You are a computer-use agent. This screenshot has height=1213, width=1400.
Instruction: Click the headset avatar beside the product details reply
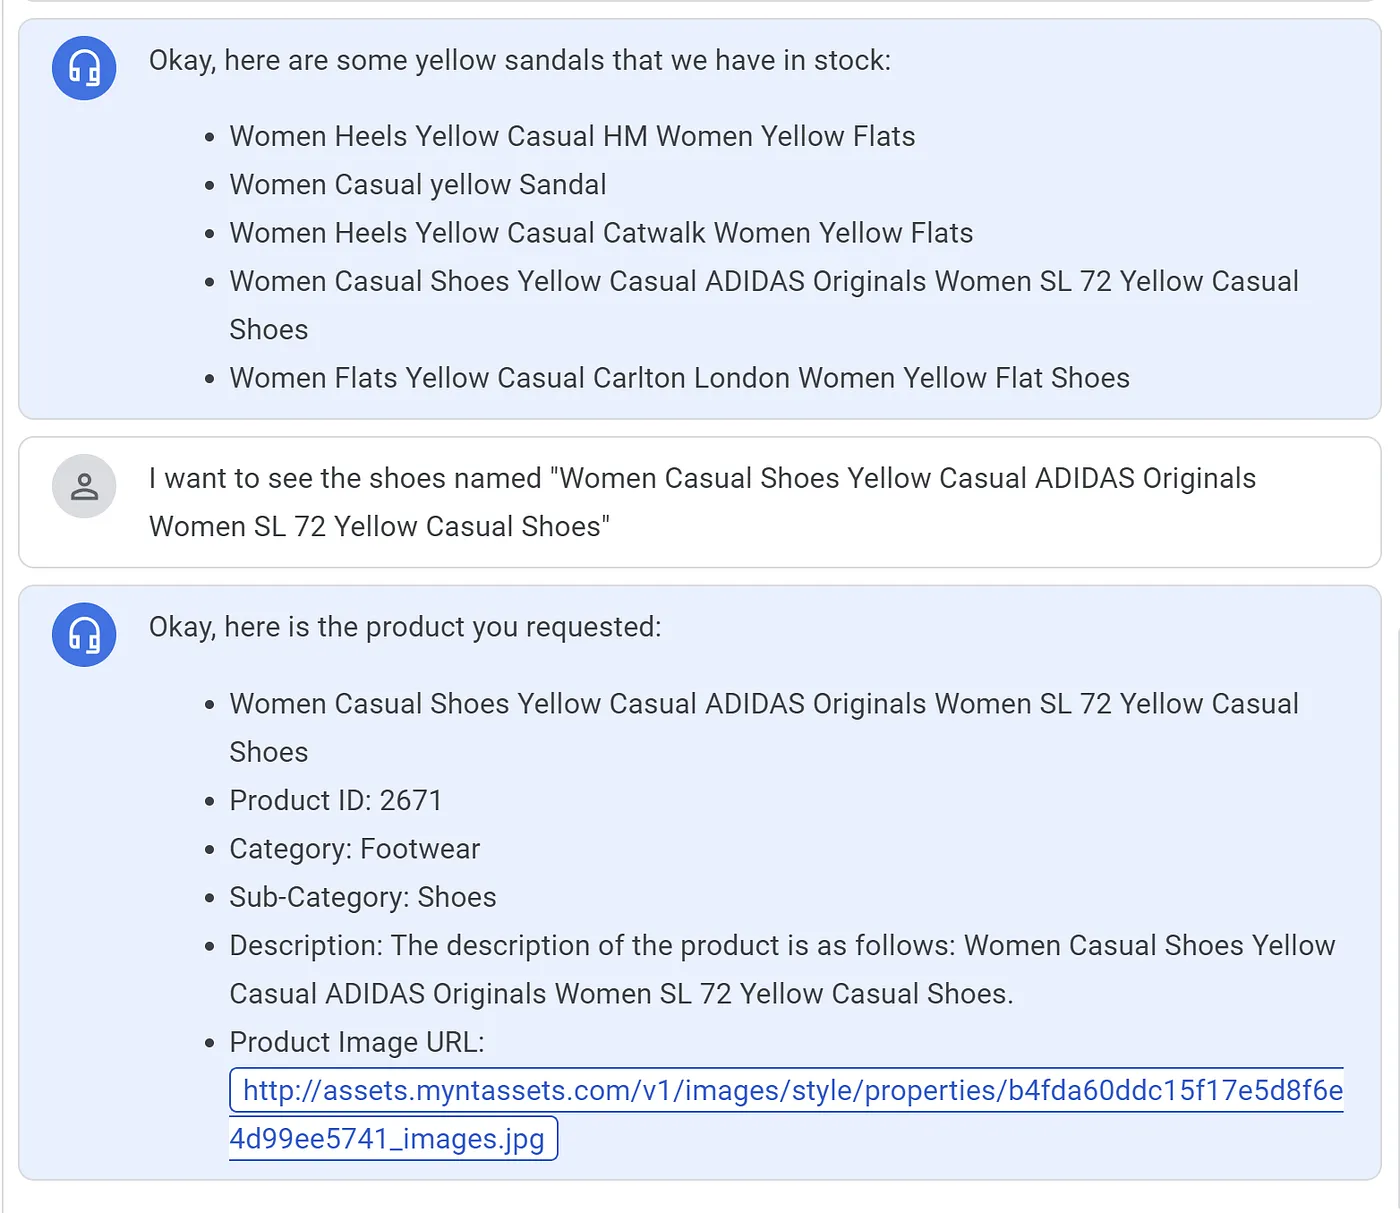click(x=83, y=635)
